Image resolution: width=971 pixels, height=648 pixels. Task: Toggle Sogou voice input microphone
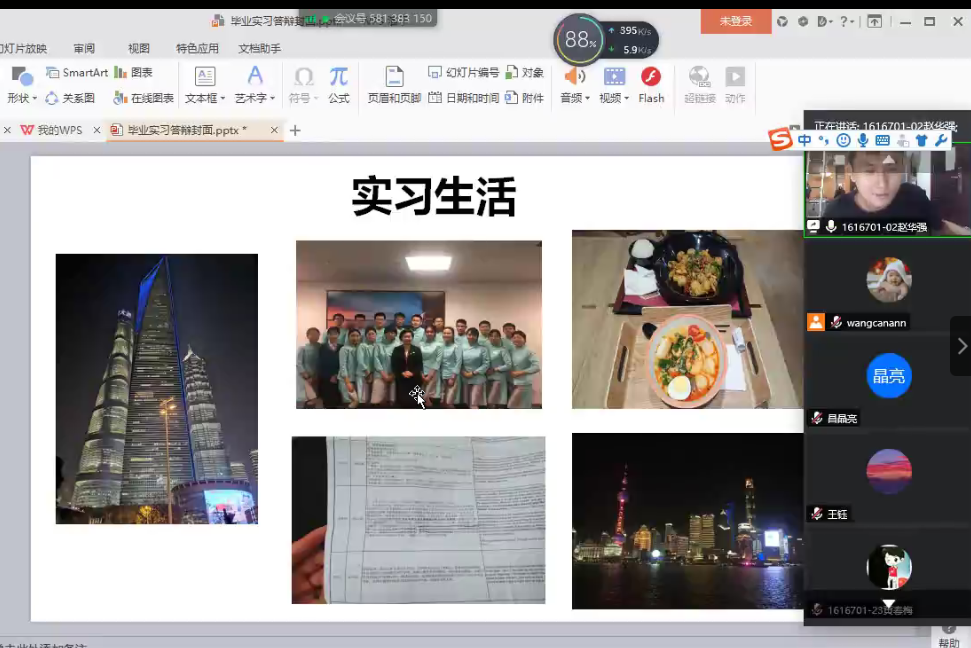tap(863, 141)
